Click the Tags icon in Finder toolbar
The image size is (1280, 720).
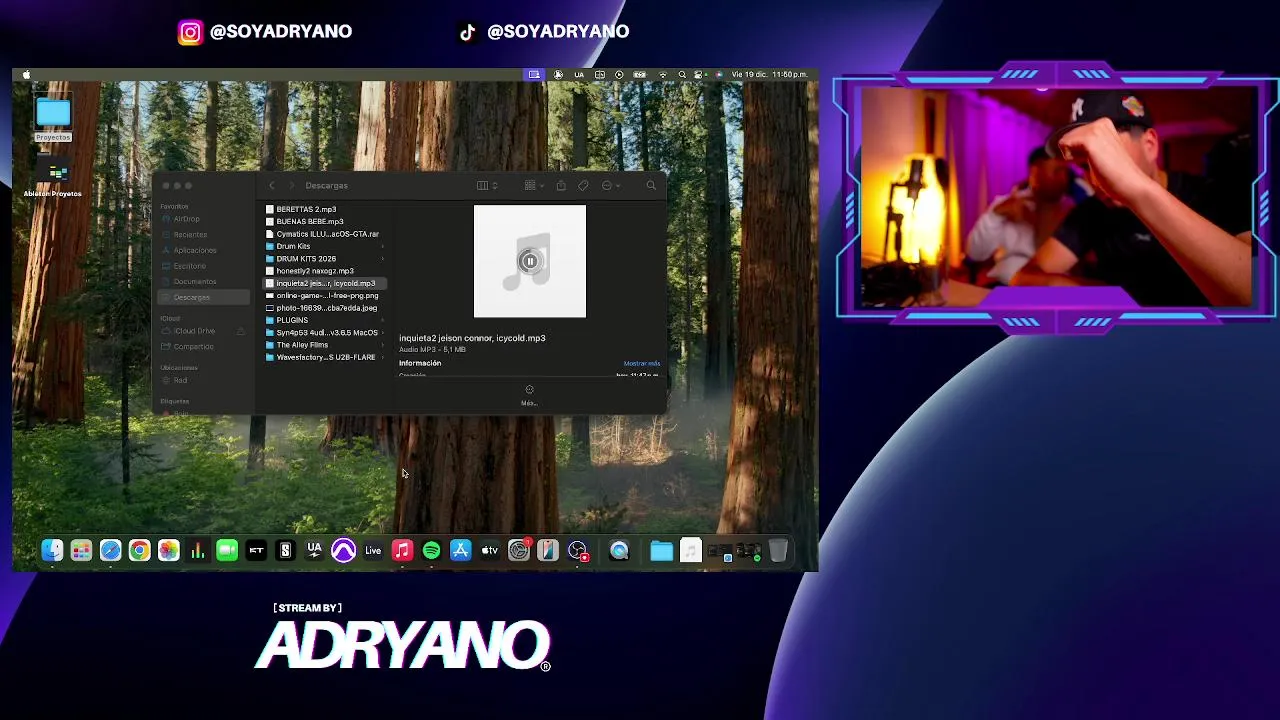click(x=583, y=185)
